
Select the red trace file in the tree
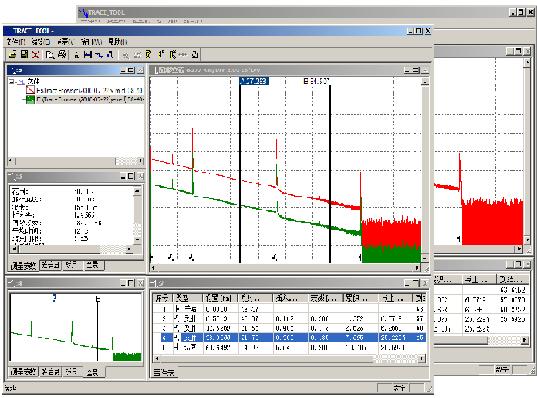pos(85,90)
